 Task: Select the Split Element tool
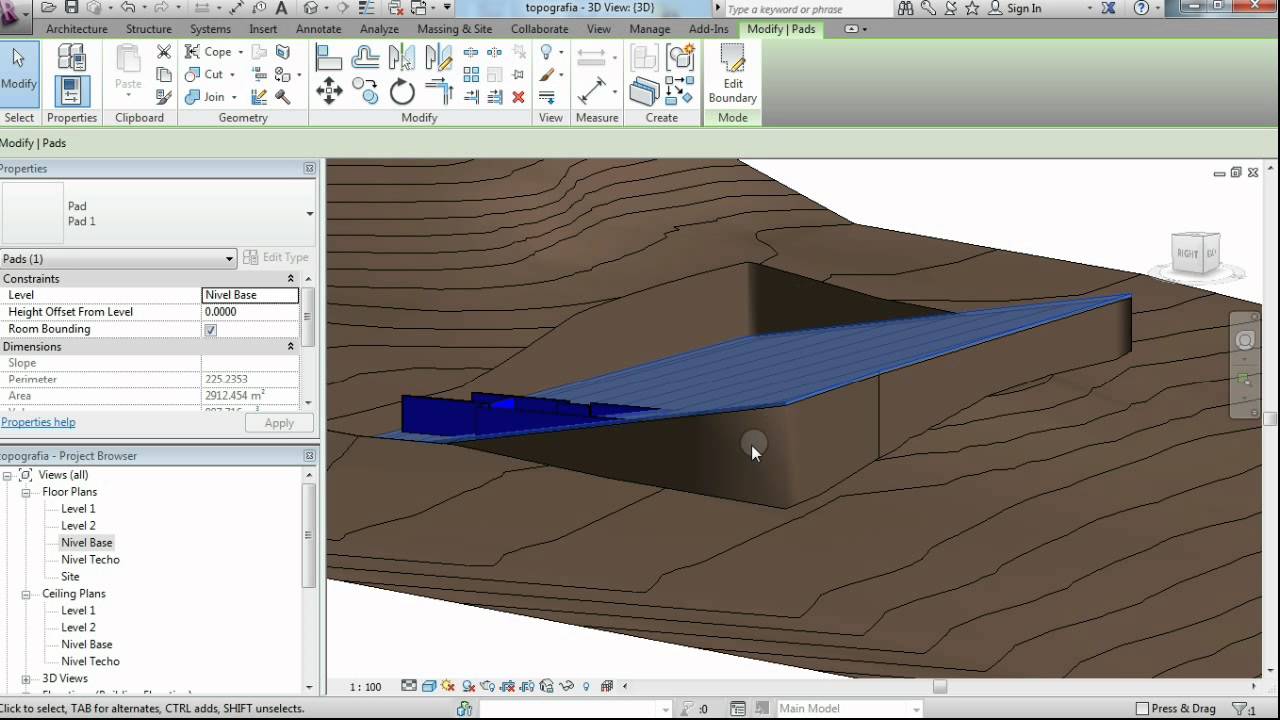pyautogui.click(x=472, y=51)
